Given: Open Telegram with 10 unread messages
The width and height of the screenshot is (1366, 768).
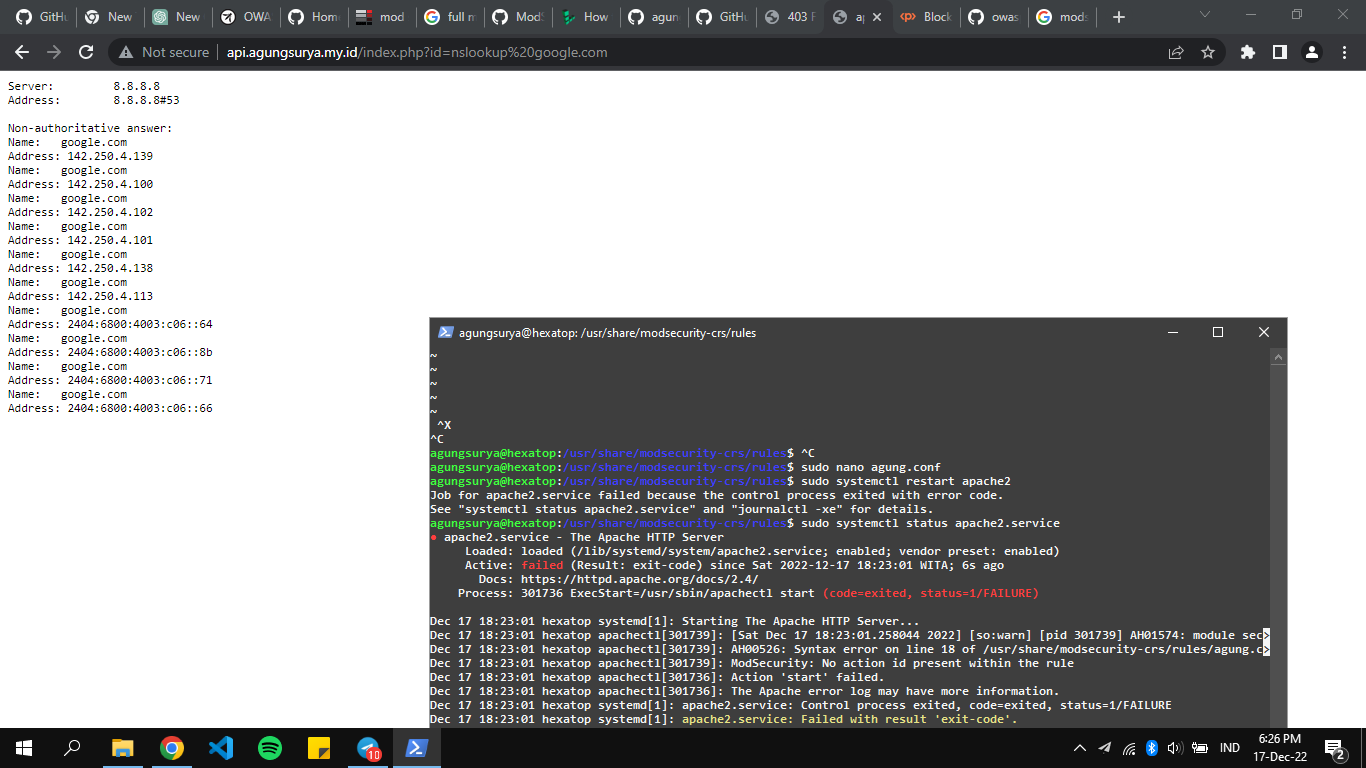Looking at the screenshot, I should (369, 747).
